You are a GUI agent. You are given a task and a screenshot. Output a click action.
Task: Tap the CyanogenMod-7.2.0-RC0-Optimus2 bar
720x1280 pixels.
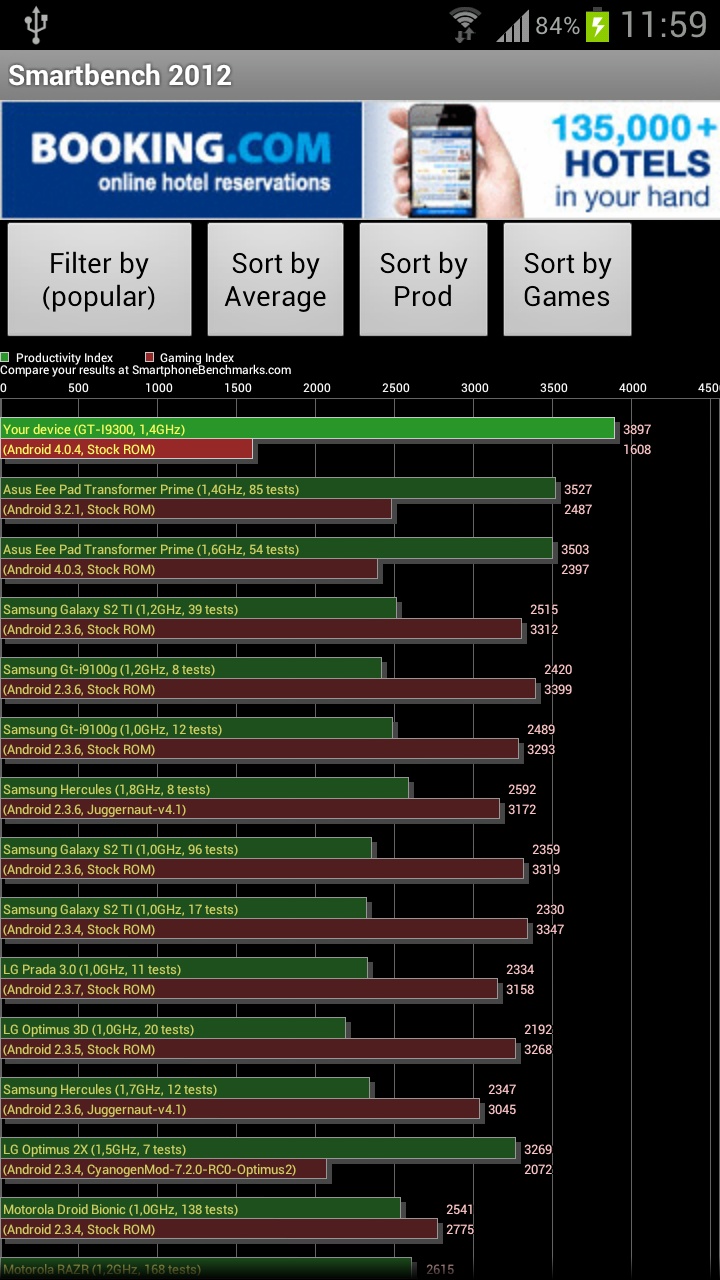coord(163,1169)
